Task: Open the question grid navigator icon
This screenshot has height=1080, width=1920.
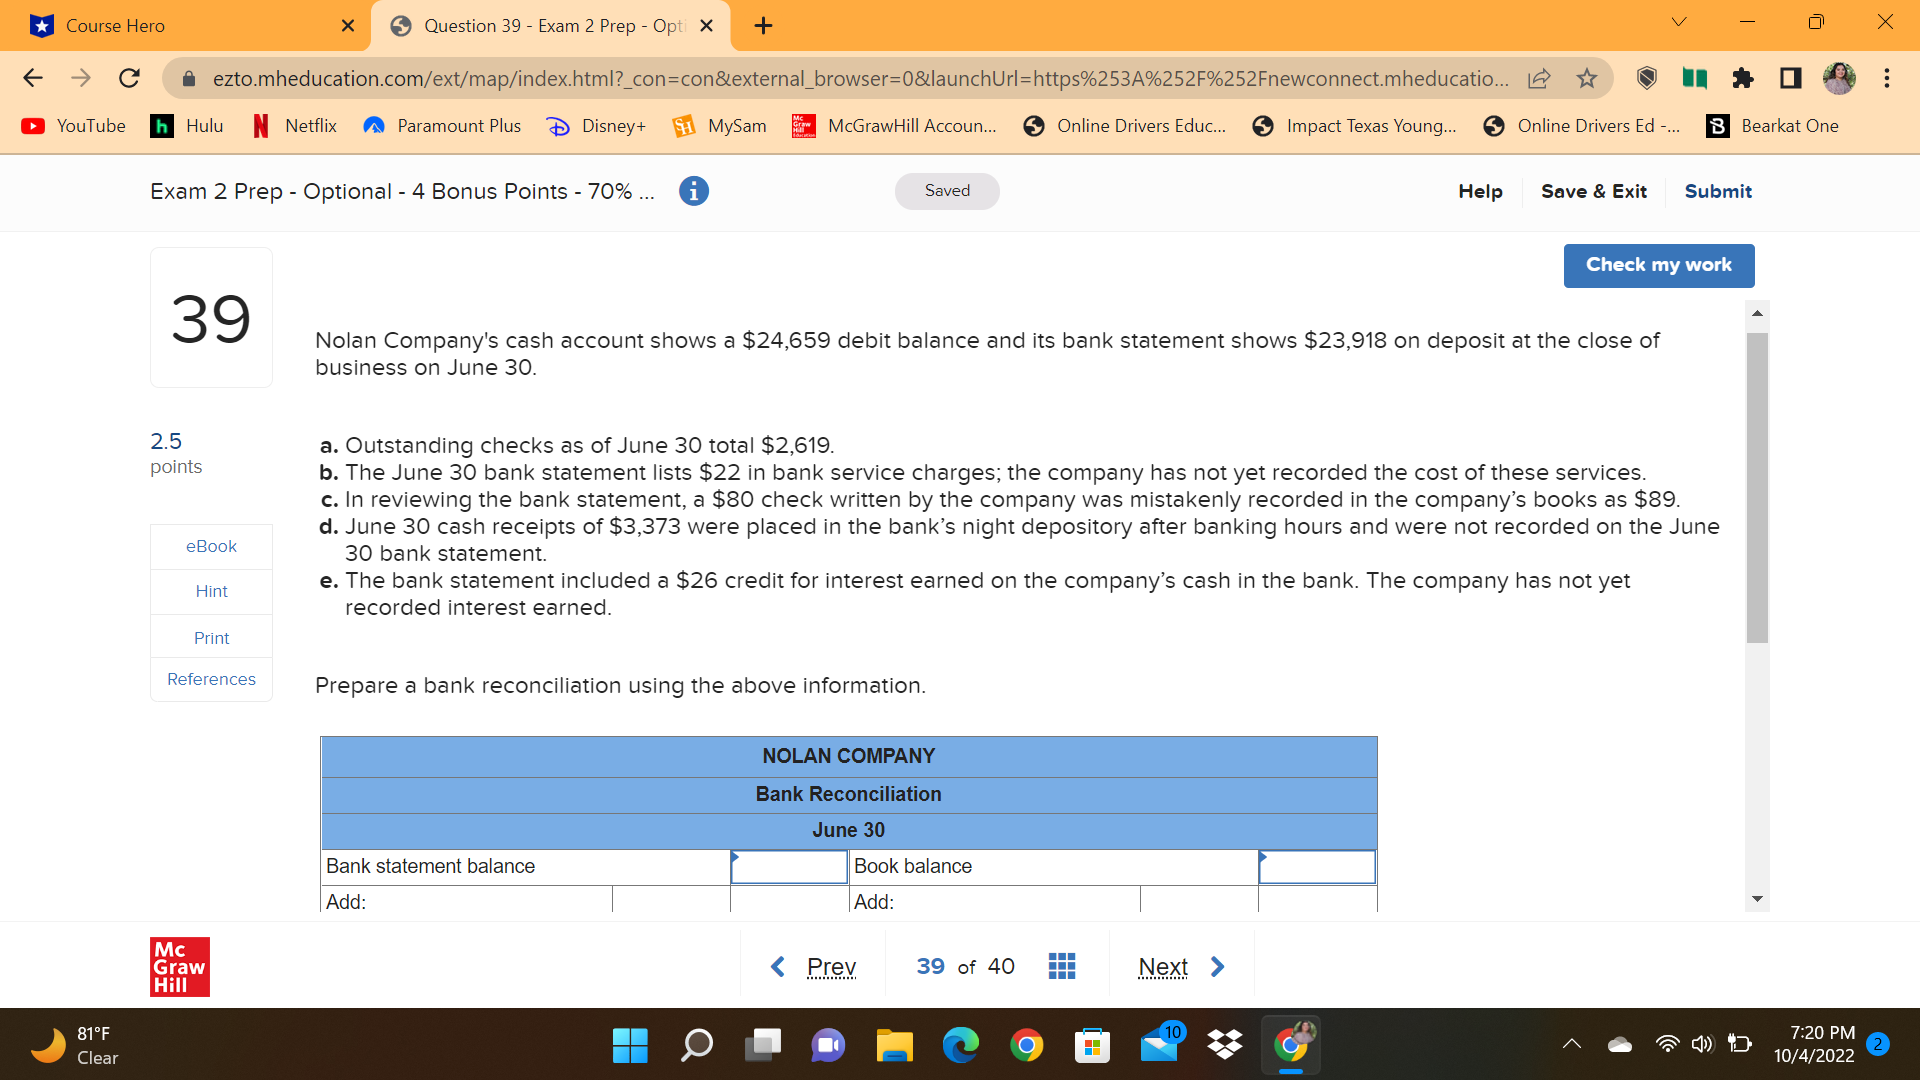Action: (1061, 966)
